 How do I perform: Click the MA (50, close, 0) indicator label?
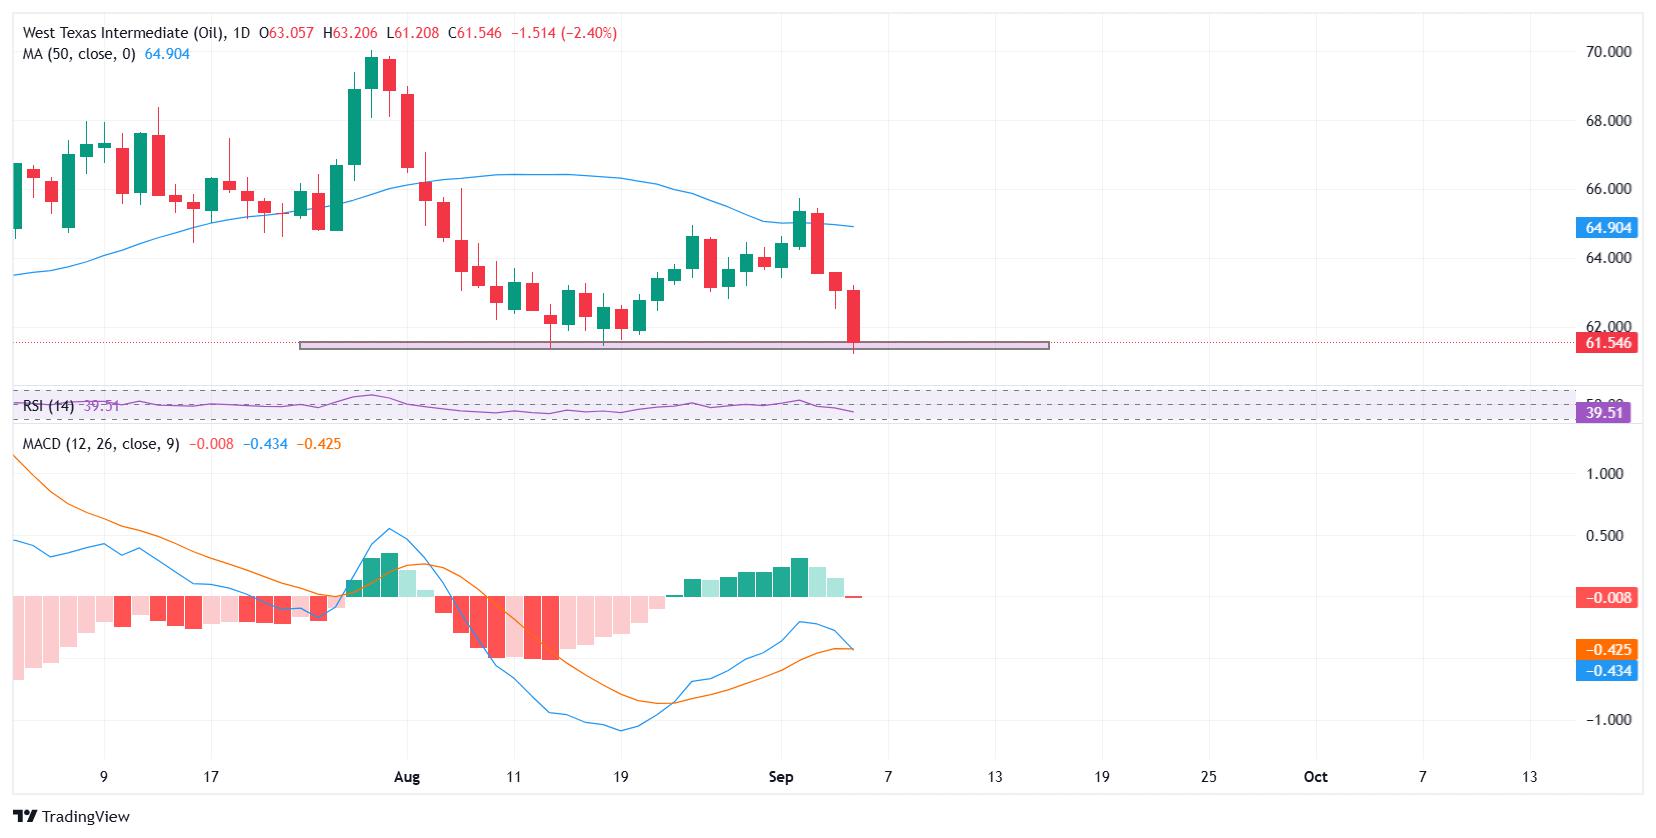(x=79, y=54)
